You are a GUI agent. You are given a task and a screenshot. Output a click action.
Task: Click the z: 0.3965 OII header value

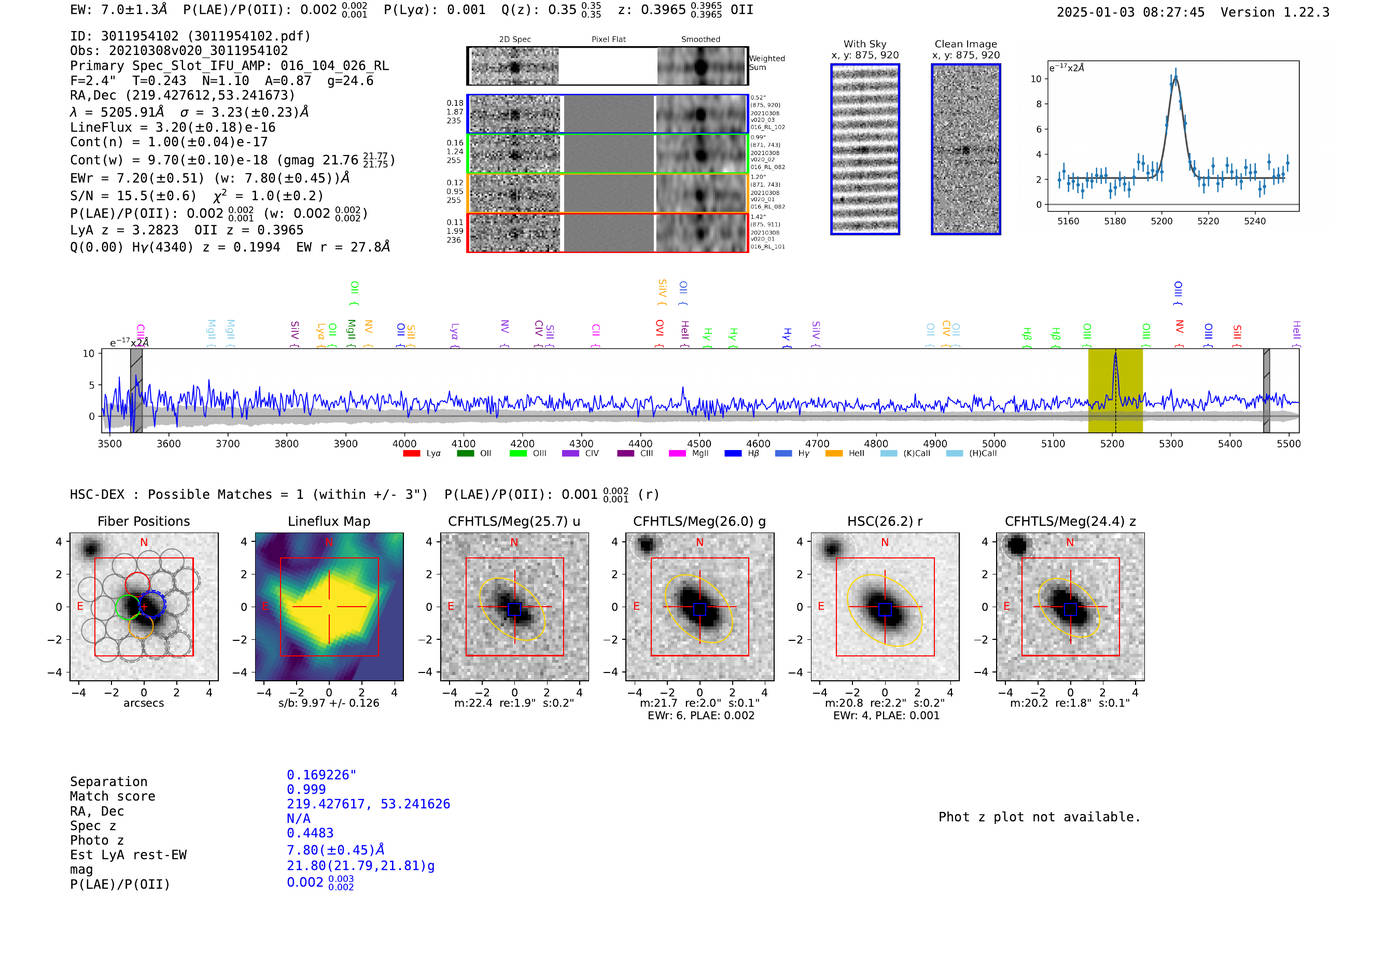686,10
